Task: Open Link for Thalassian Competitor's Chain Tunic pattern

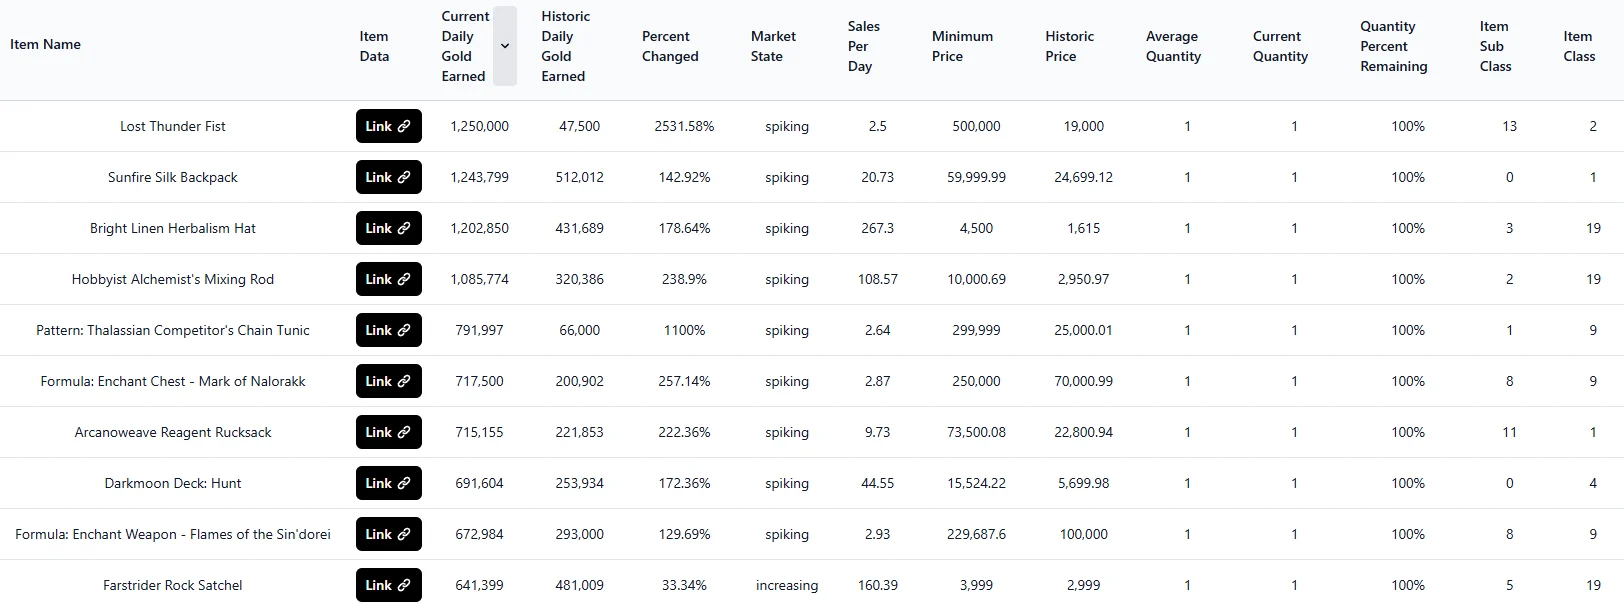Action: (388, 330)
